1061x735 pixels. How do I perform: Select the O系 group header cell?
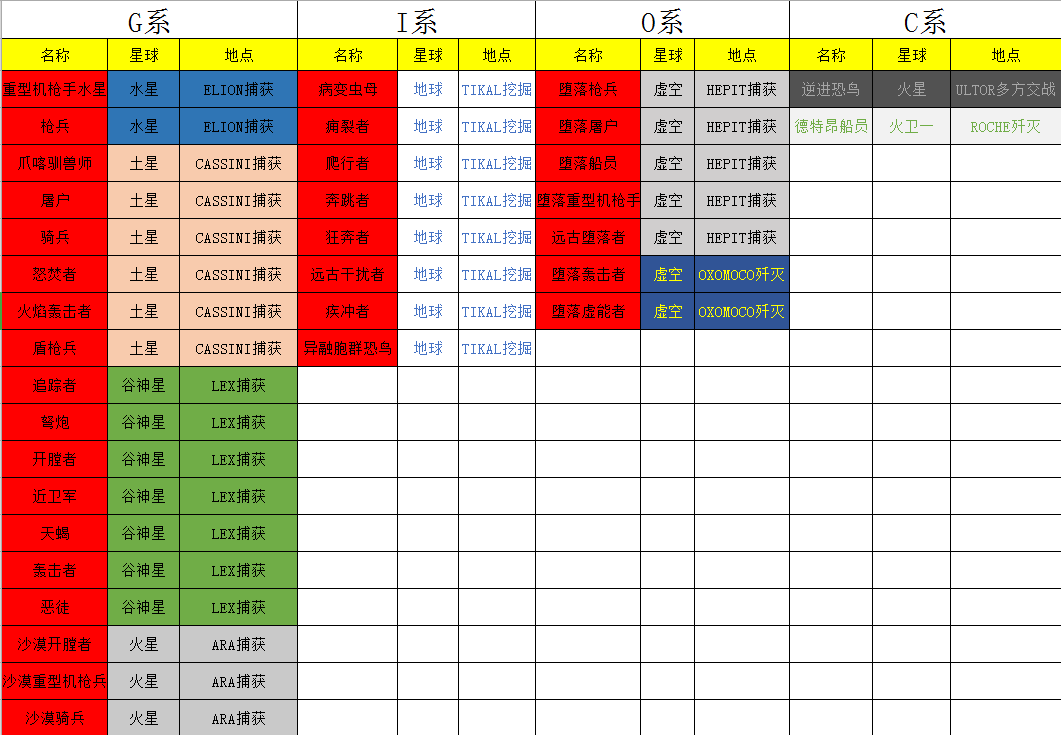click(662, 20)
